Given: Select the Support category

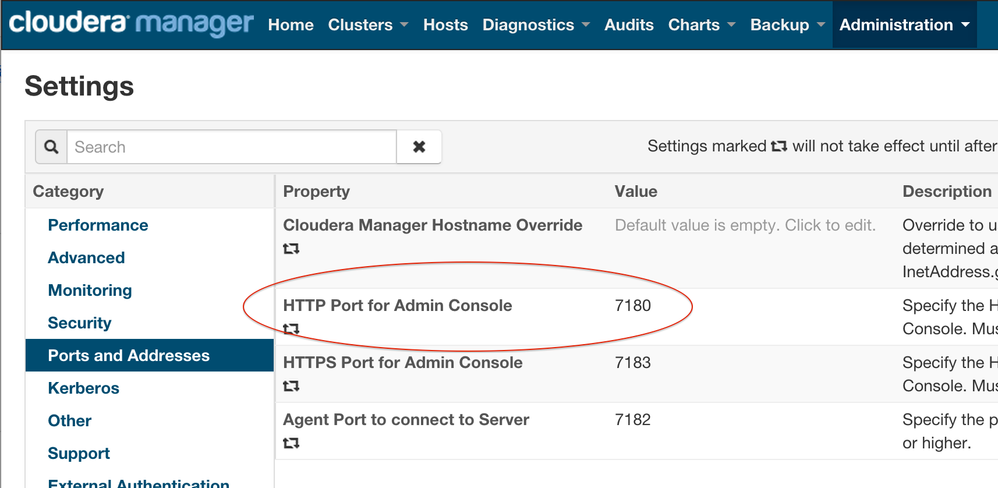Looking at the screenshot, I should coord(79,453).
